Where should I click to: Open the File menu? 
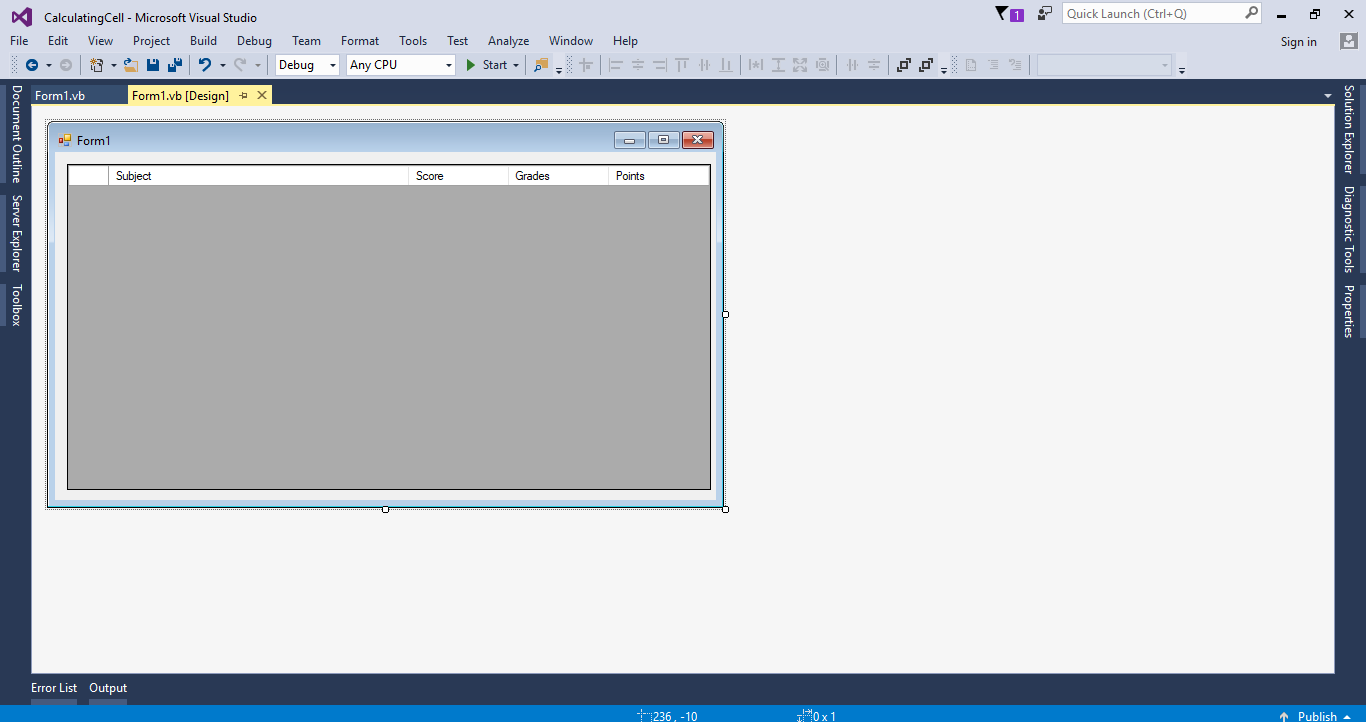pos(19,41)
